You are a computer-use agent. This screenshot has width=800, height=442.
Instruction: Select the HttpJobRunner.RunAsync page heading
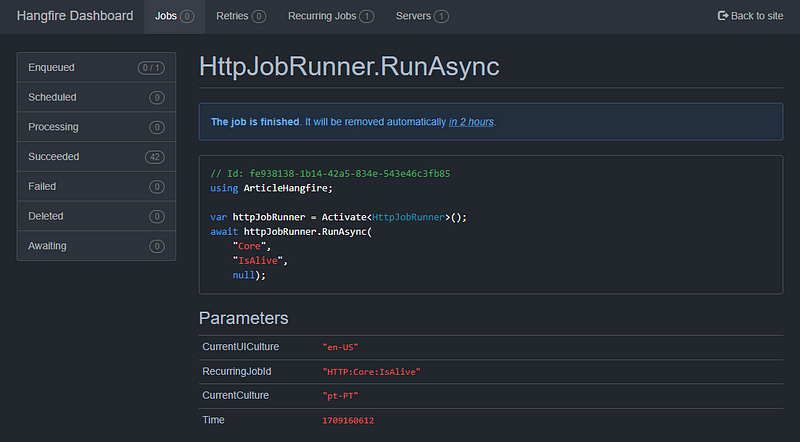[x=349, y=66]
